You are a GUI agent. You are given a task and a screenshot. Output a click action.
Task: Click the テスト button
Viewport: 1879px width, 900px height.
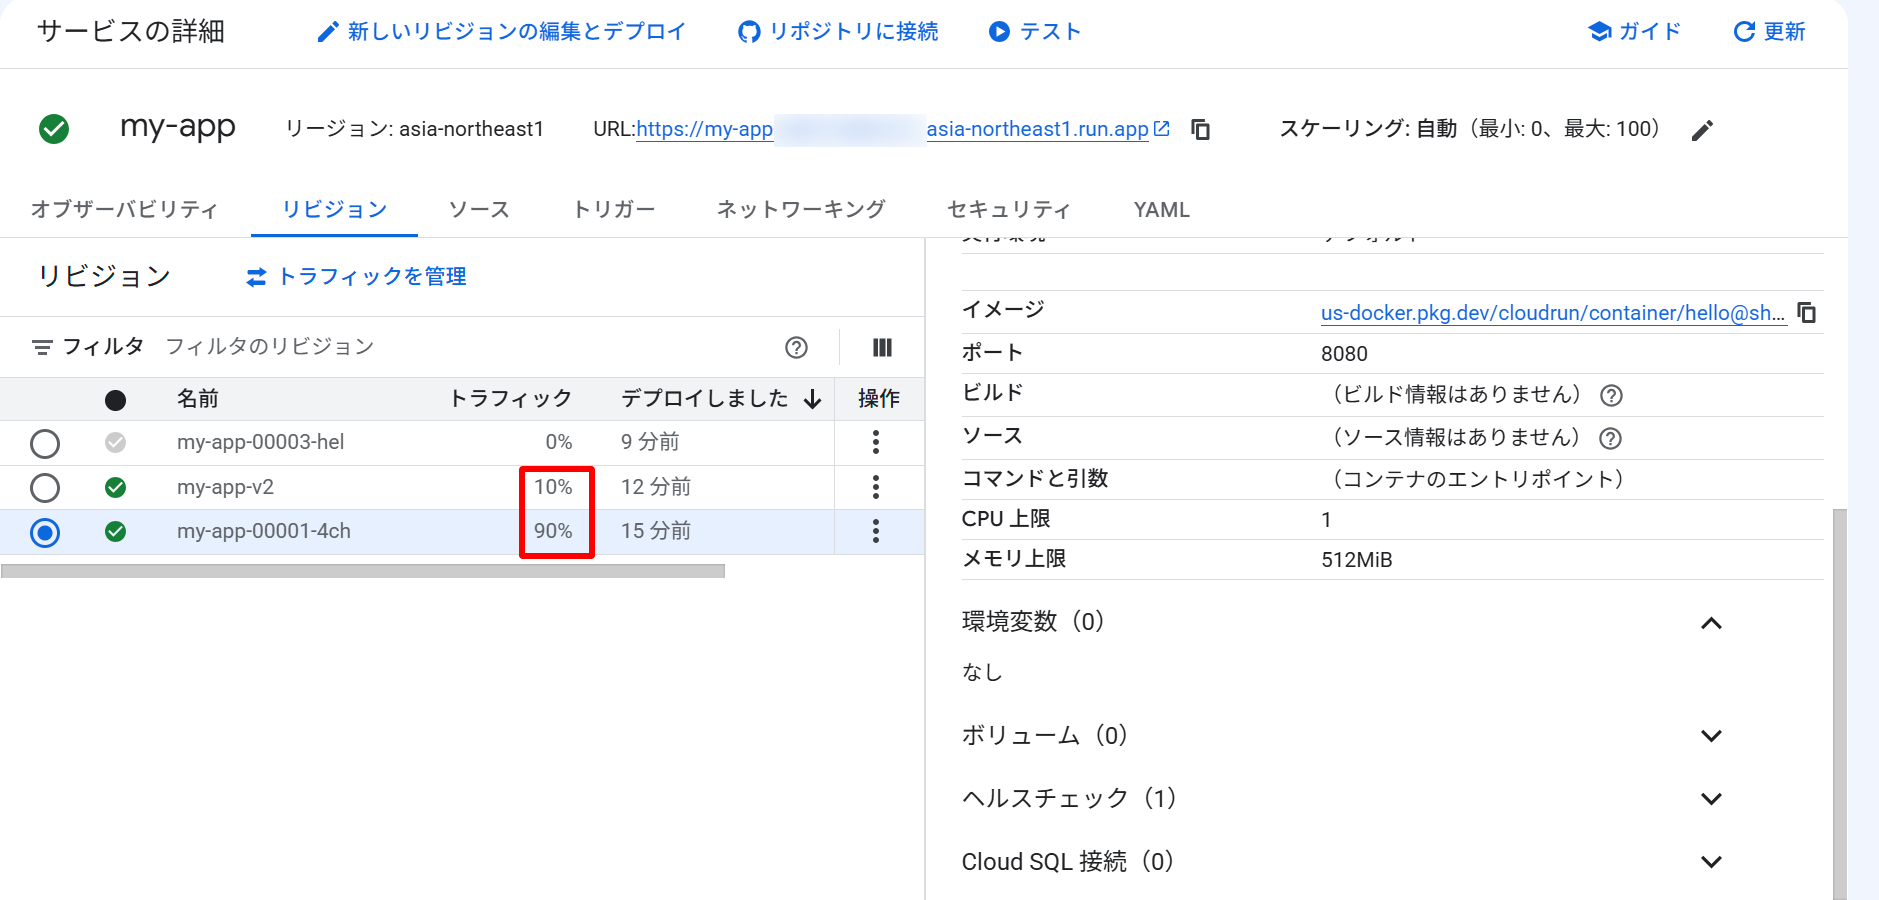[x=1035, y=32]
